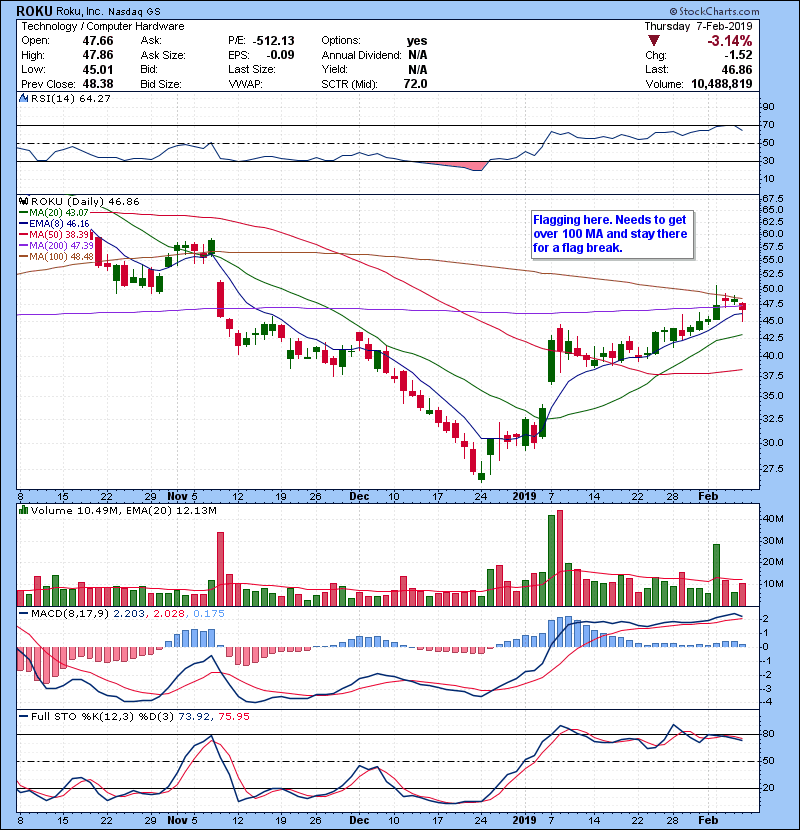Click the -3.14% percent change
Viewport: 800px width, 830px height.
coord(730,41)
